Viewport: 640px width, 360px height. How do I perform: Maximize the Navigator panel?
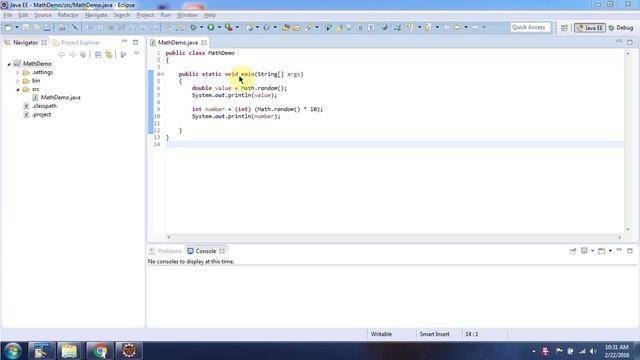tap(135, 42)
